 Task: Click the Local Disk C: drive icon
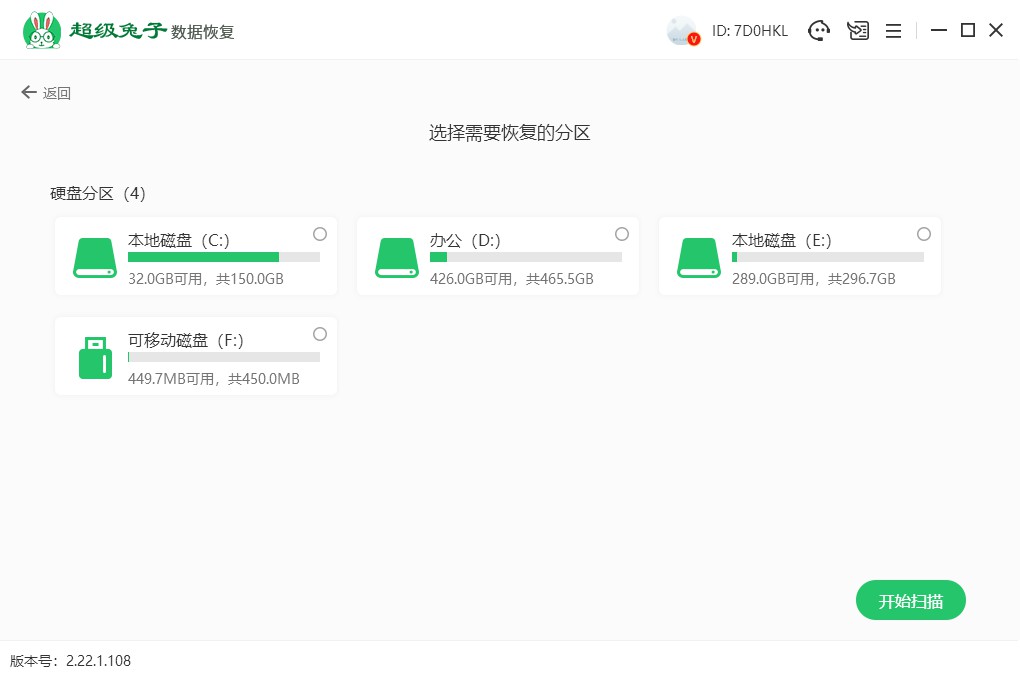[x=95, y=258]
